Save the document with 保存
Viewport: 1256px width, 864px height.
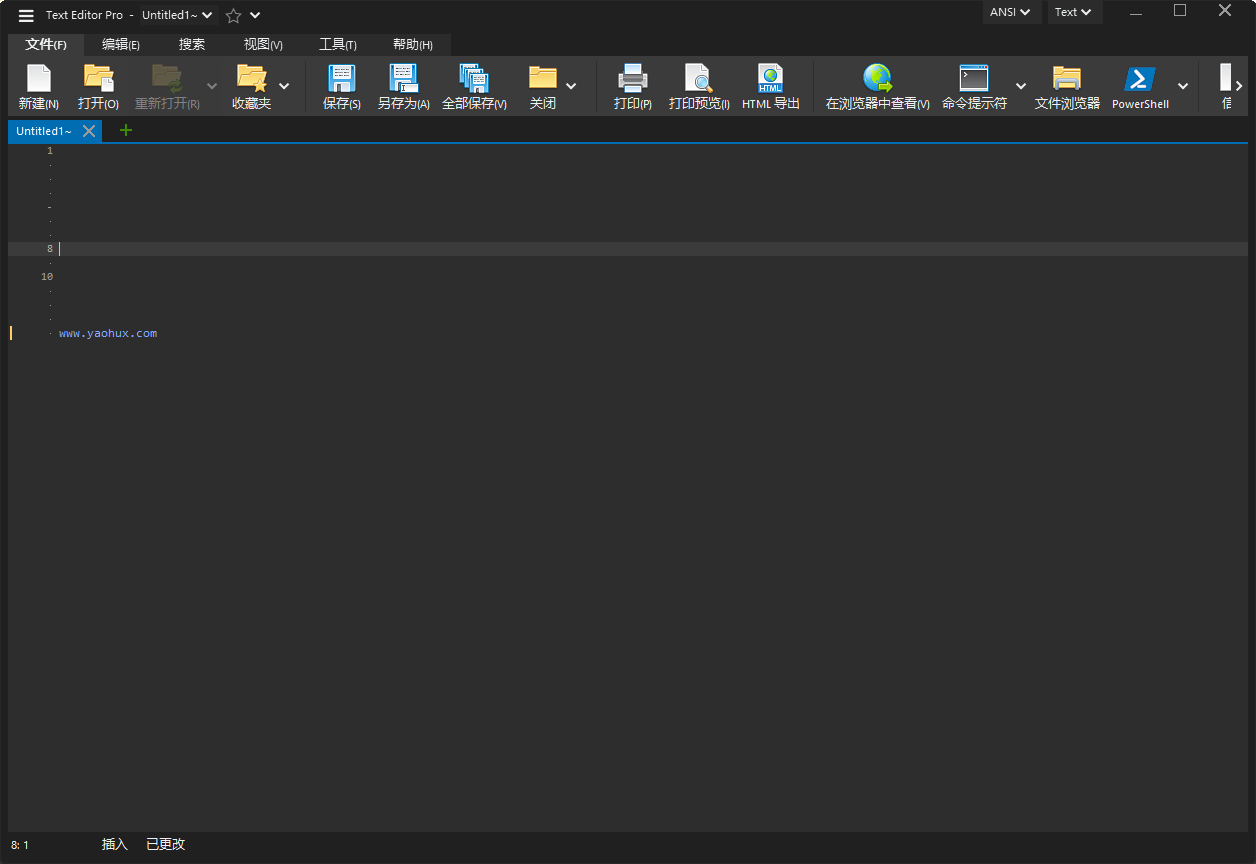[341, 86]
